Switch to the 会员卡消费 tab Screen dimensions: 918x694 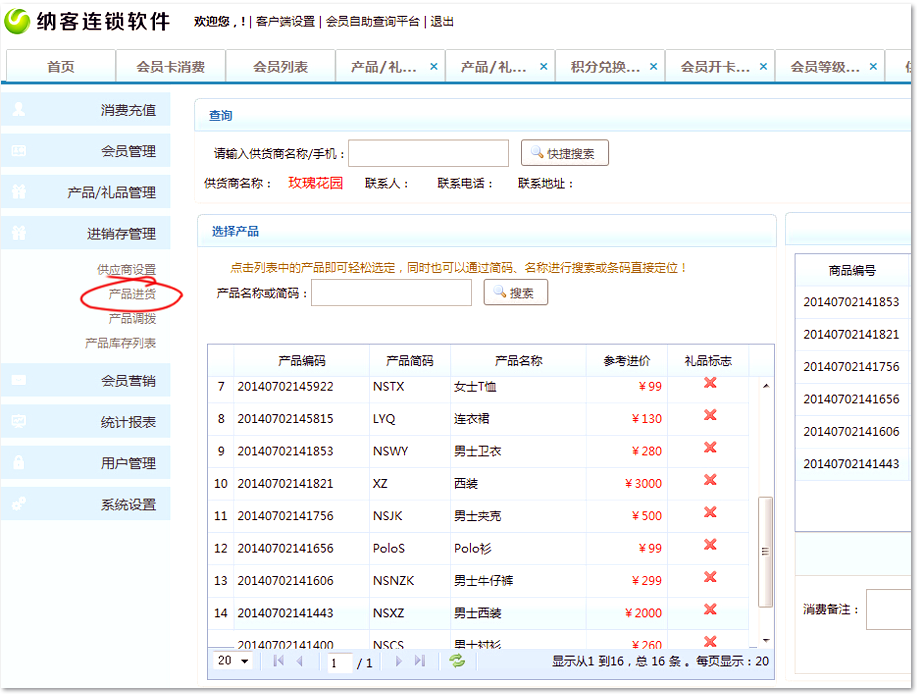[x=170, y=67]
